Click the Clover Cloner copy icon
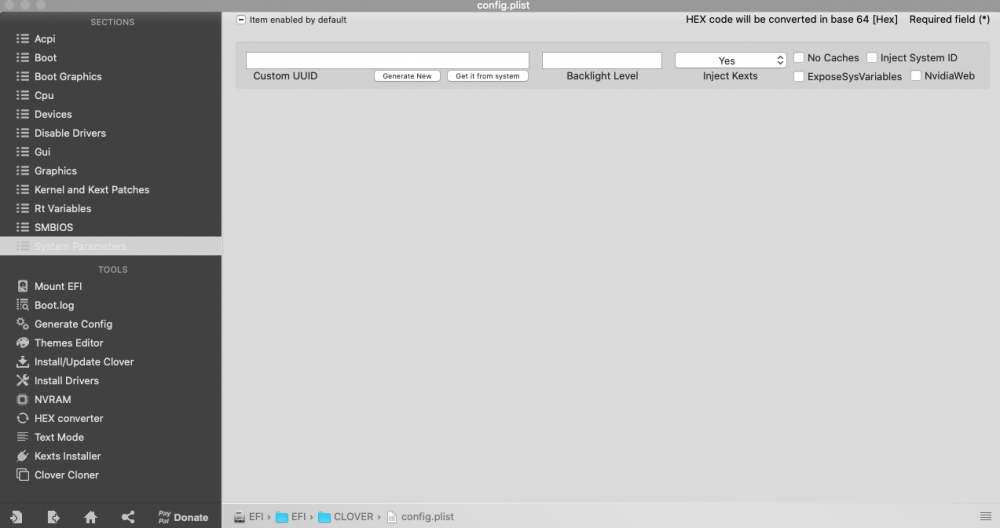The height and width of the screenshot is (528, 1000). (x=22, y=475)
